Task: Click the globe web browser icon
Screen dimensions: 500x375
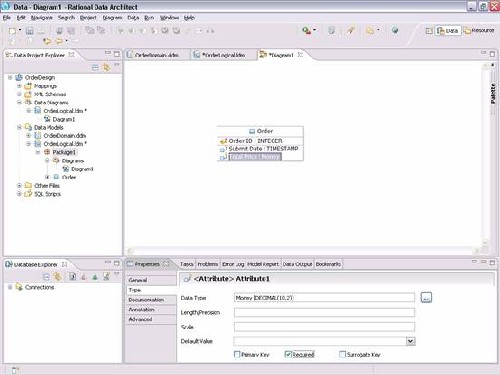Action: (x=395, y=31)
